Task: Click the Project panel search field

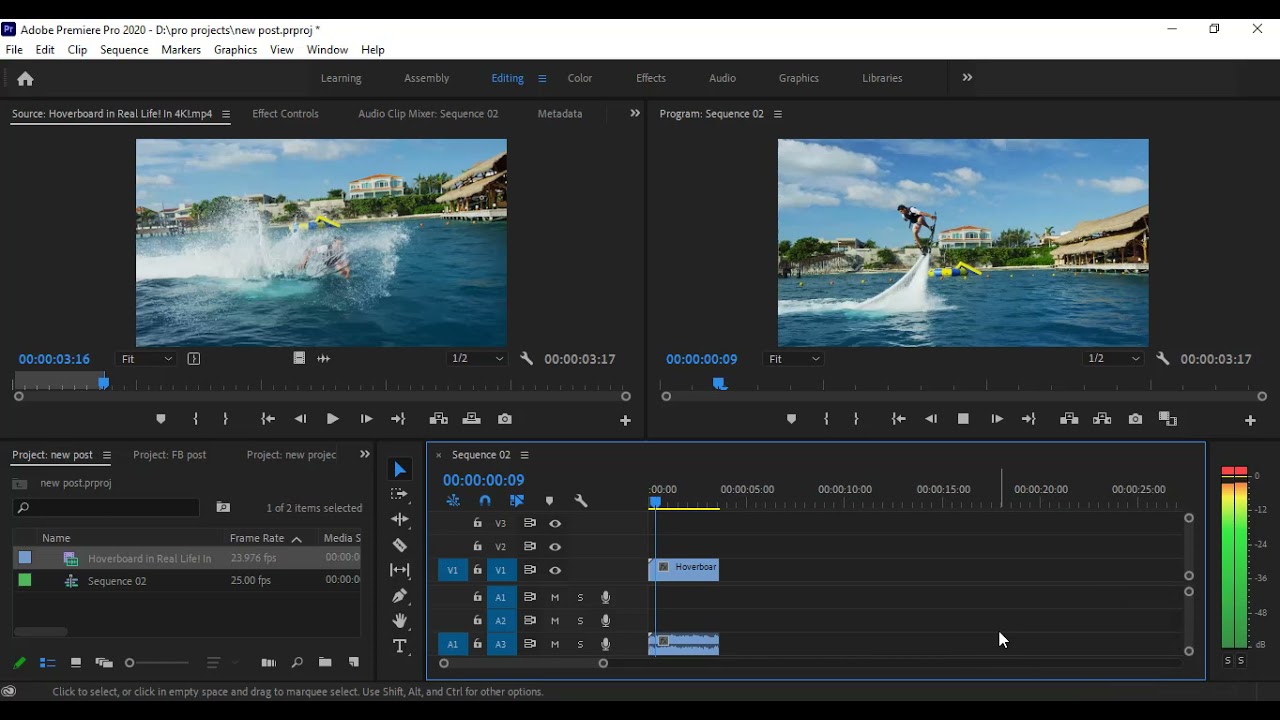Action: pos(108,508)
